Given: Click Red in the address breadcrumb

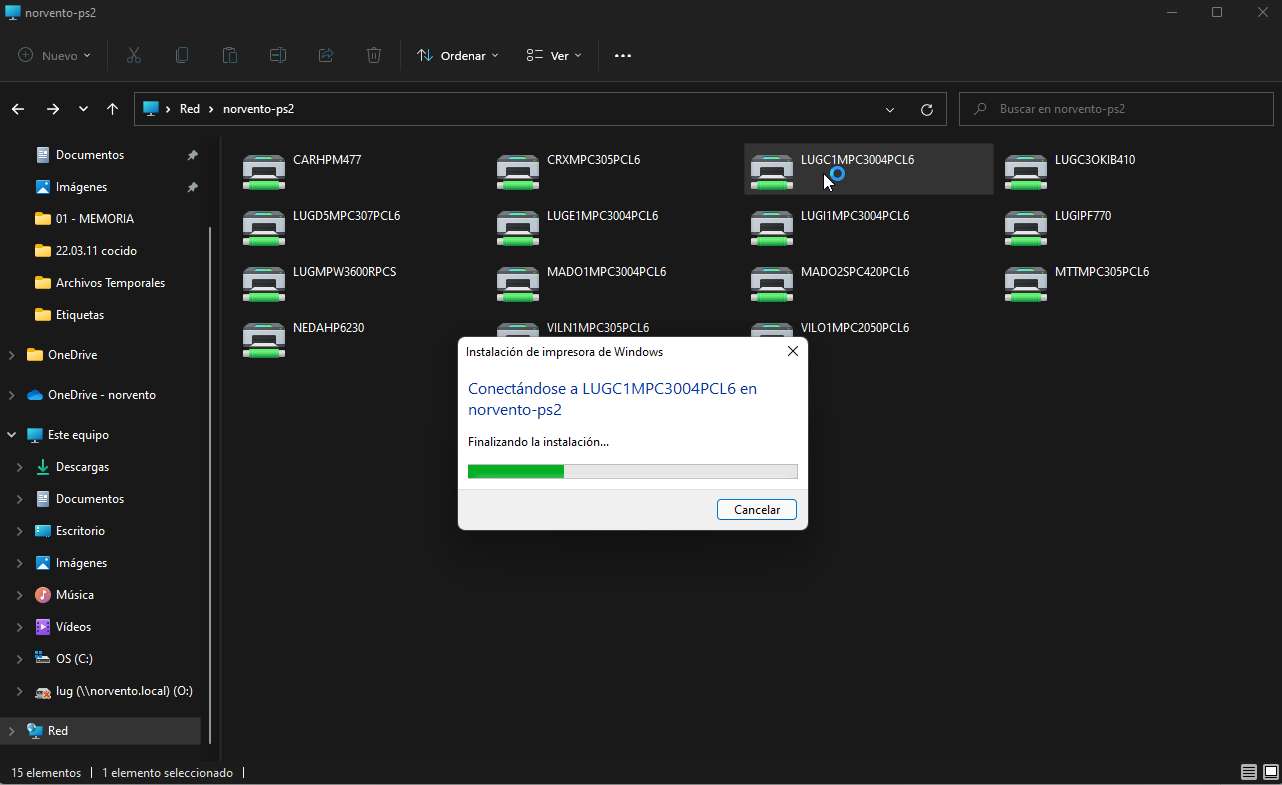Looking at the screenshot, I should [x=190, y=109].
